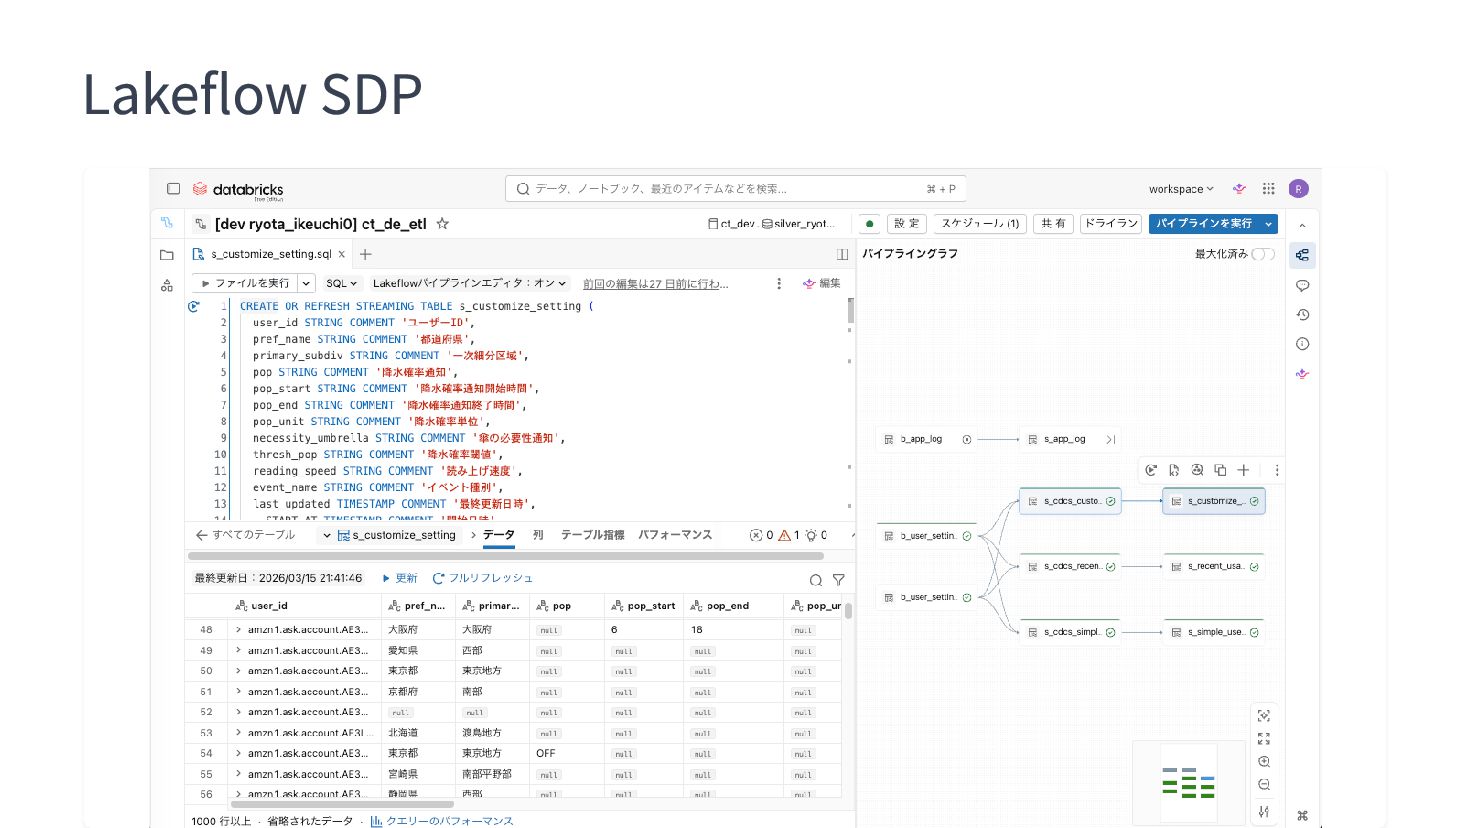This screenshot has height=828, width=1470.
Task: Open the クエリーのパフォーマンス link
Action: (x=442, y=821)
